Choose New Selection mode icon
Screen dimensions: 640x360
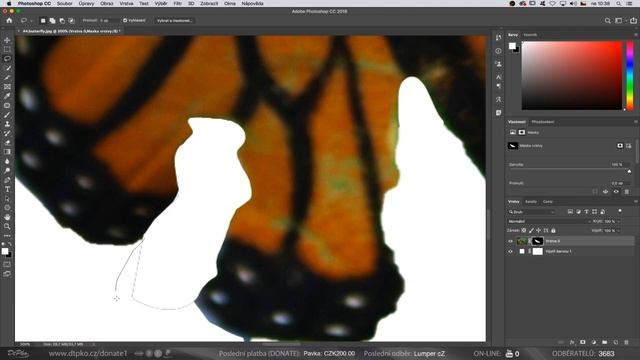pyautogui.click(x=43, y=20)
